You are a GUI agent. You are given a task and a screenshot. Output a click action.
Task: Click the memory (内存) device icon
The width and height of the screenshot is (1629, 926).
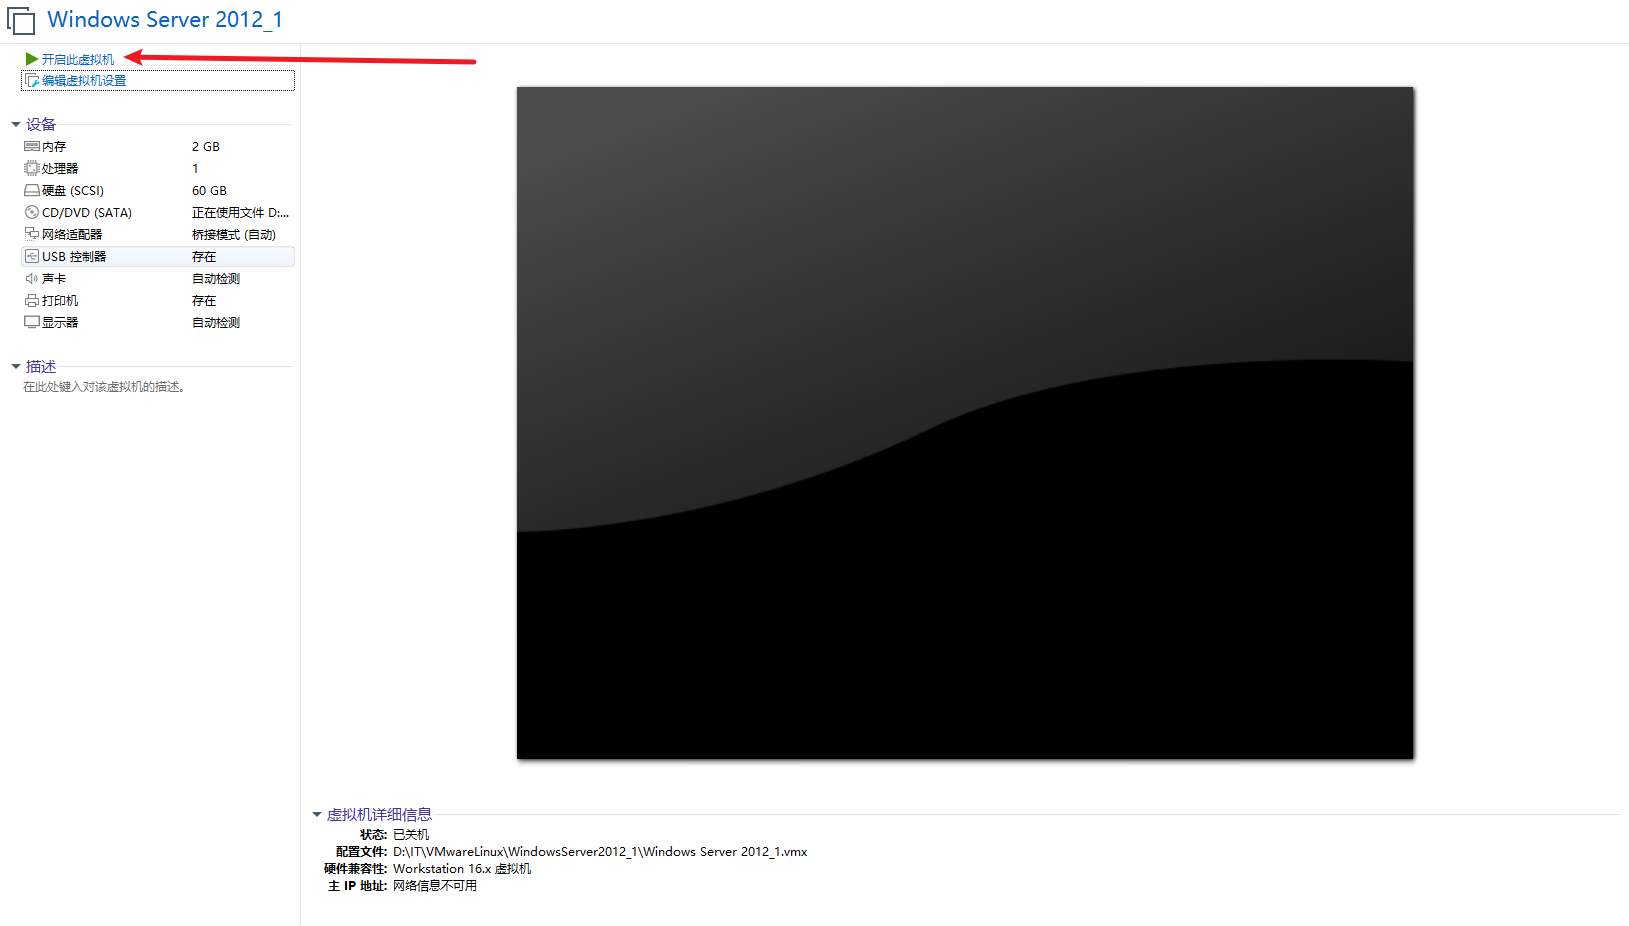tap(31, 146)
